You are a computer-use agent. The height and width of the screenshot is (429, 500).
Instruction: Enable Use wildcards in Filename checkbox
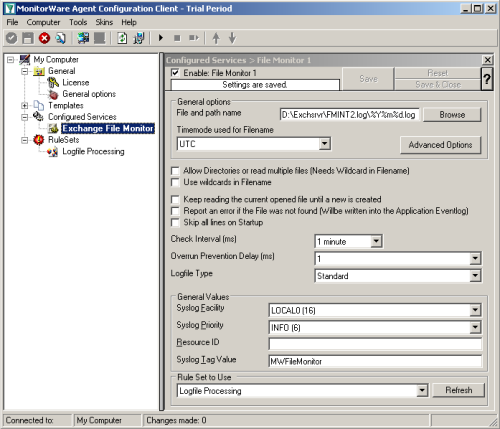(175, 182)
